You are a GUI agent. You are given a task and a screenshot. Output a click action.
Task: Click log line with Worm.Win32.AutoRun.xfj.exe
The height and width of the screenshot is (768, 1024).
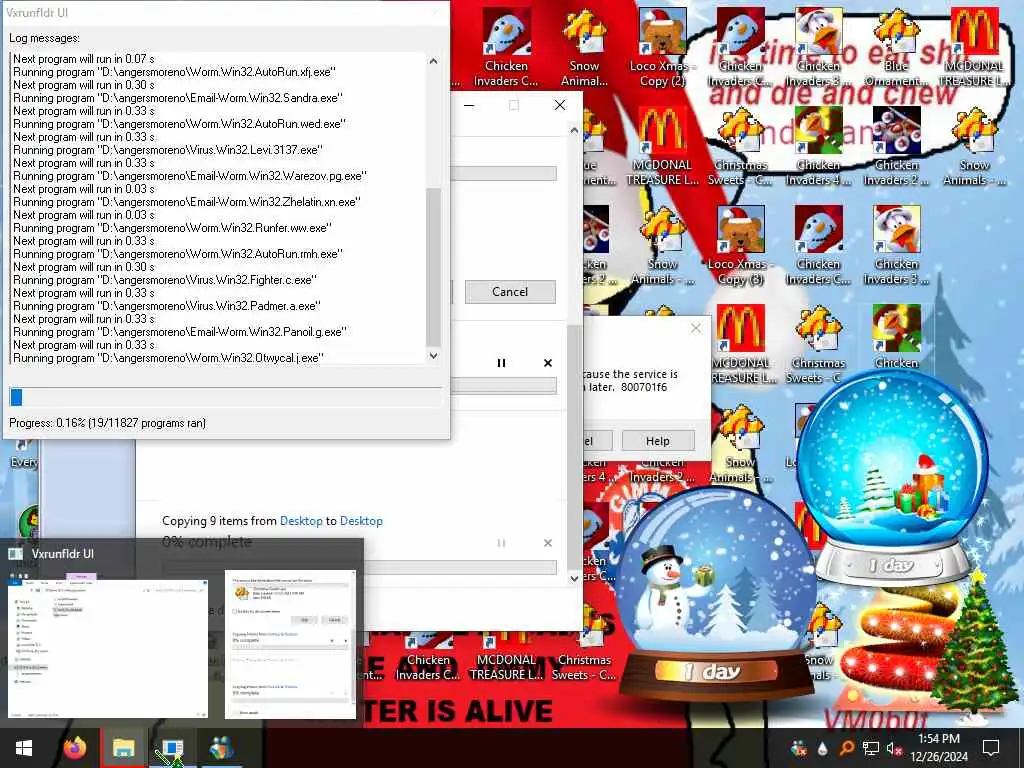(174, 72)
